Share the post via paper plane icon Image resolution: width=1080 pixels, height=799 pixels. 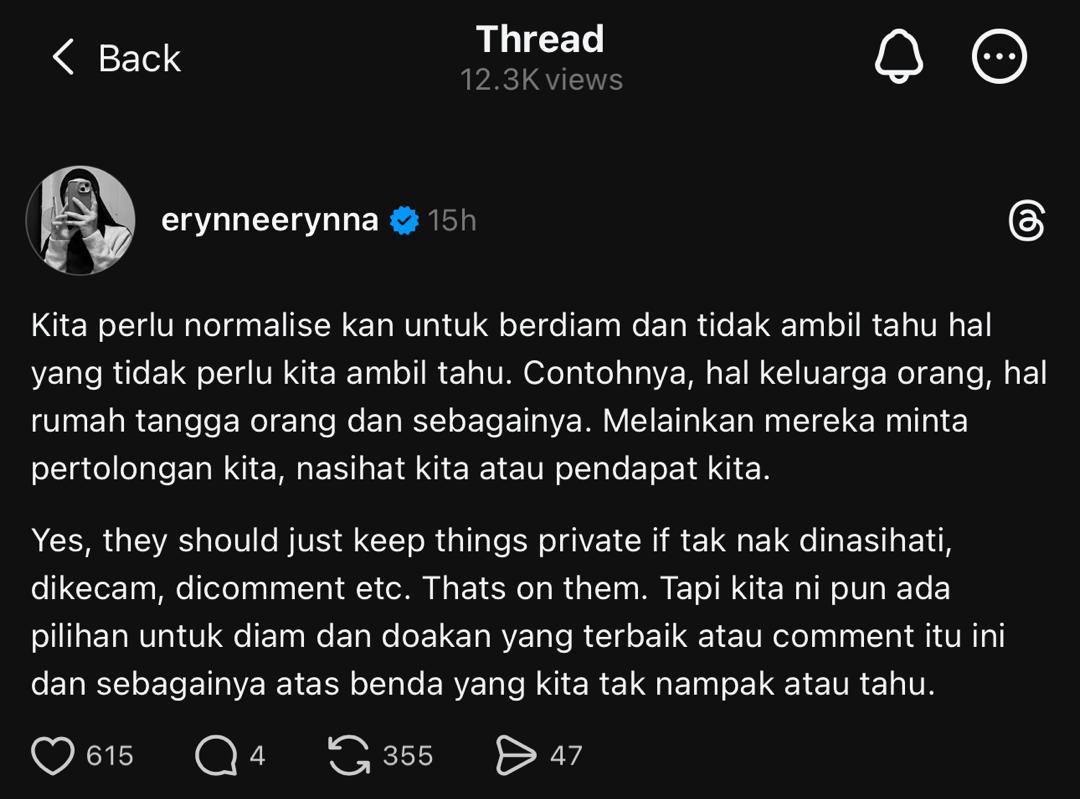(515, 756)
